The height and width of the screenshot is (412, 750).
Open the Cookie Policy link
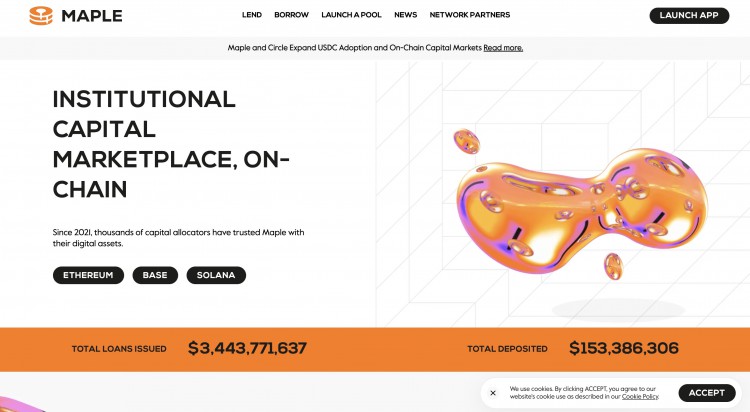[640, 397]
